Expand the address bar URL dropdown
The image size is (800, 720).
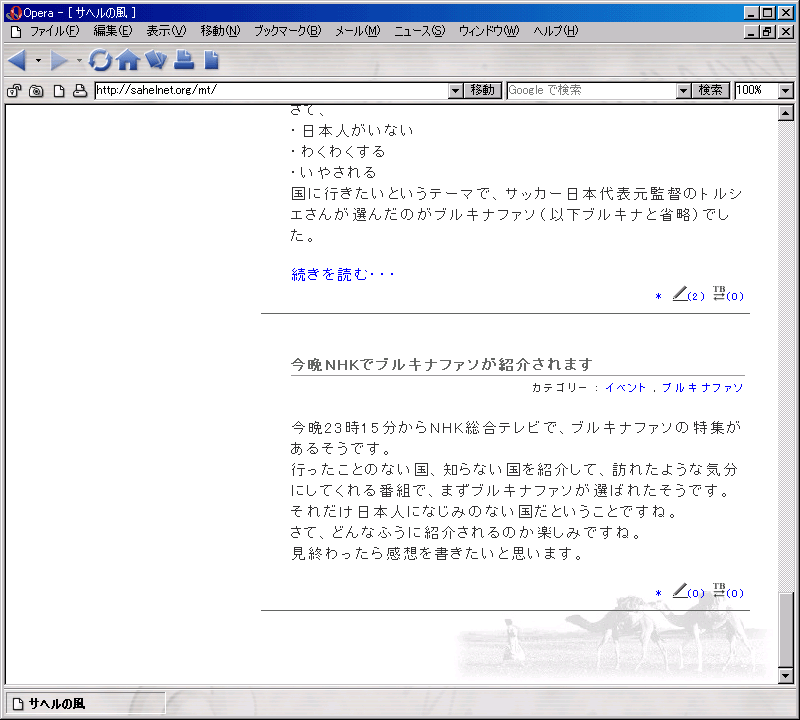456,91
